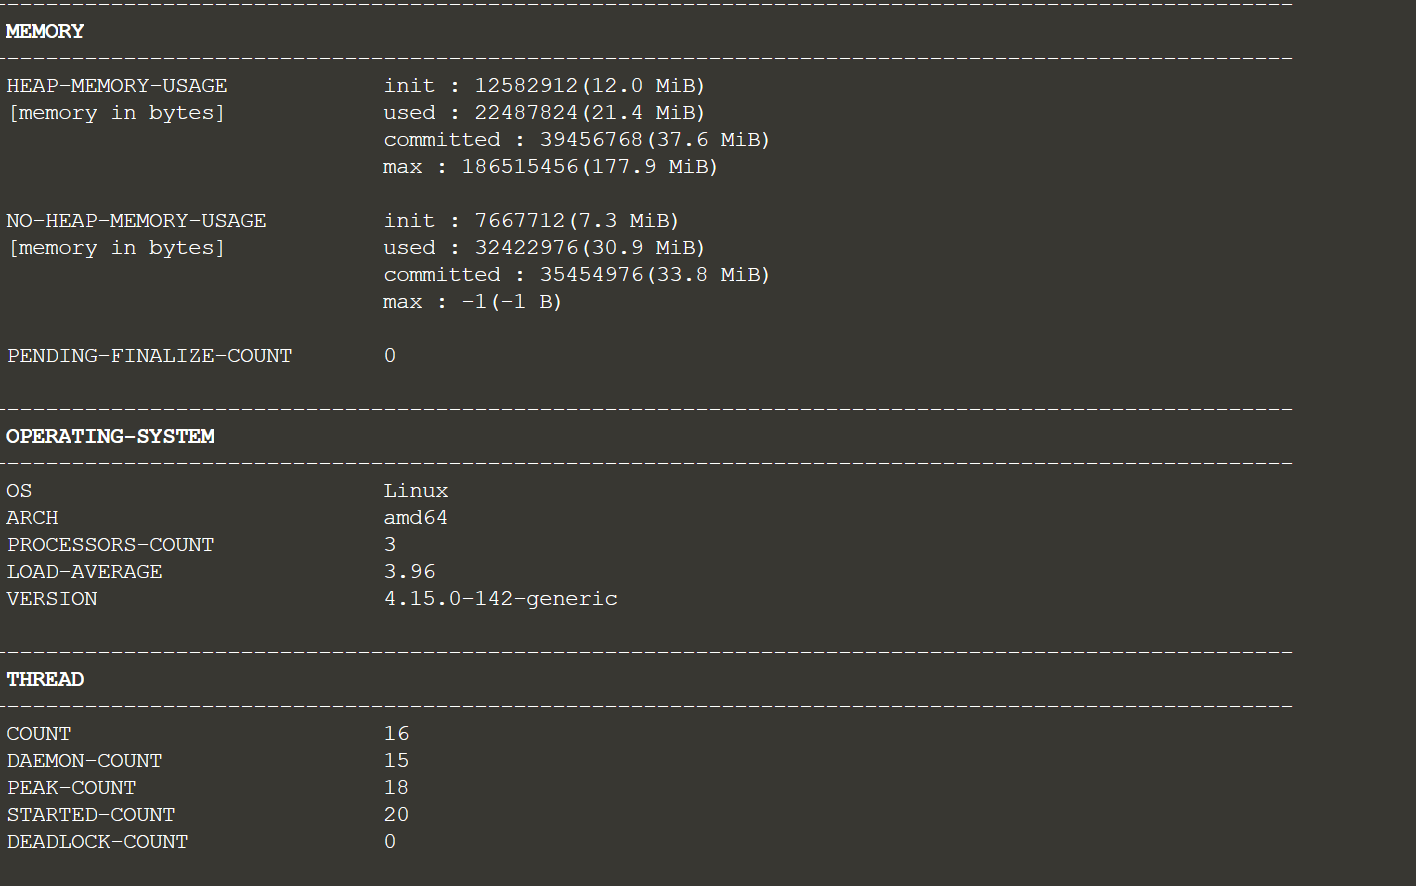Viewport: 1416px width, 886px height.
Task: Click the STARTED-COUNT value 20
Action: (x=396, y=815)
